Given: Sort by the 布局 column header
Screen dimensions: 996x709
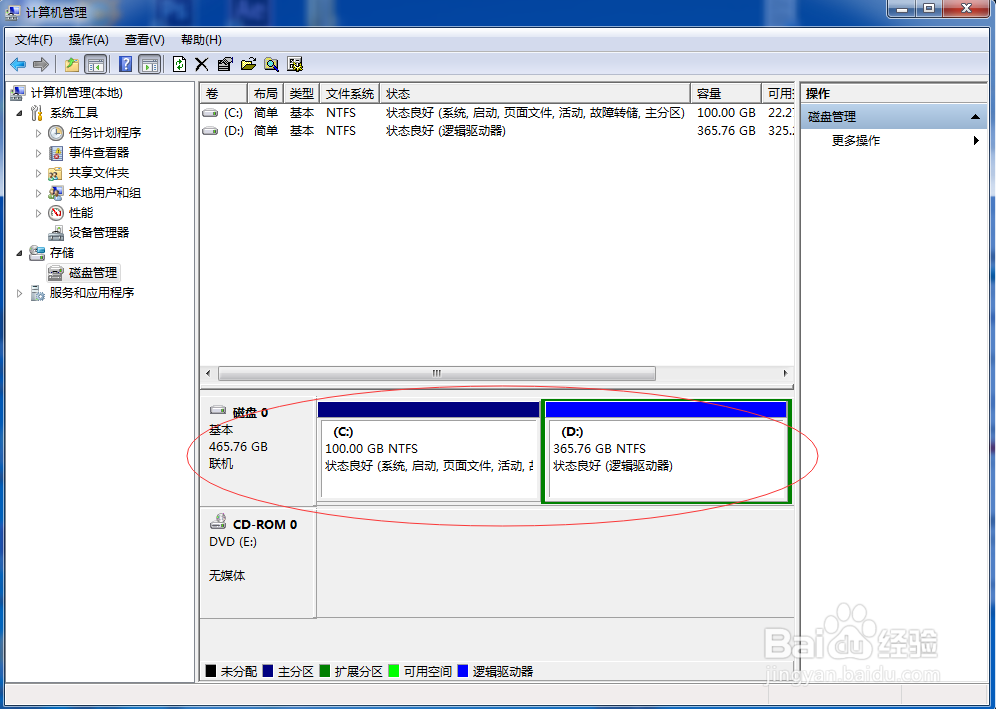Looking at the screenshot, I should pos(266,93).
